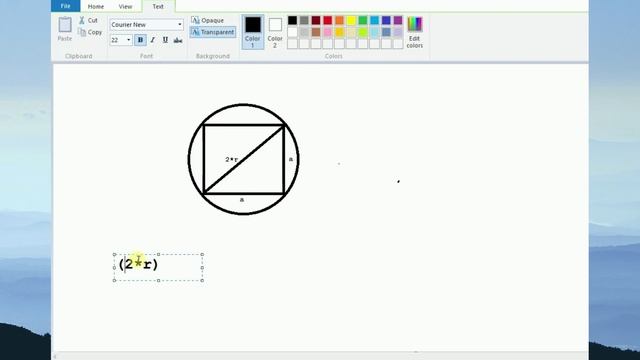Pick the turquoise blue color swatch
The image size is (640, 360).
[375, 20]
